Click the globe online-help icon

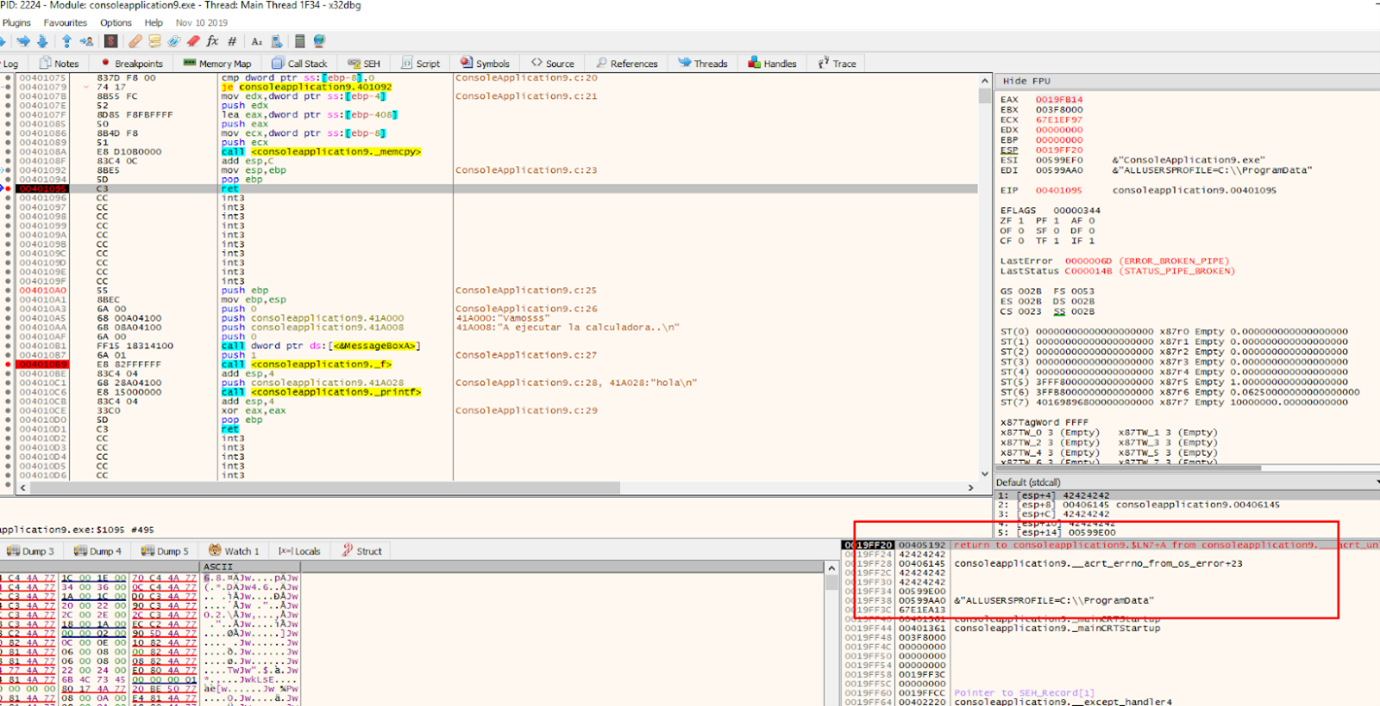pos(319,41)
